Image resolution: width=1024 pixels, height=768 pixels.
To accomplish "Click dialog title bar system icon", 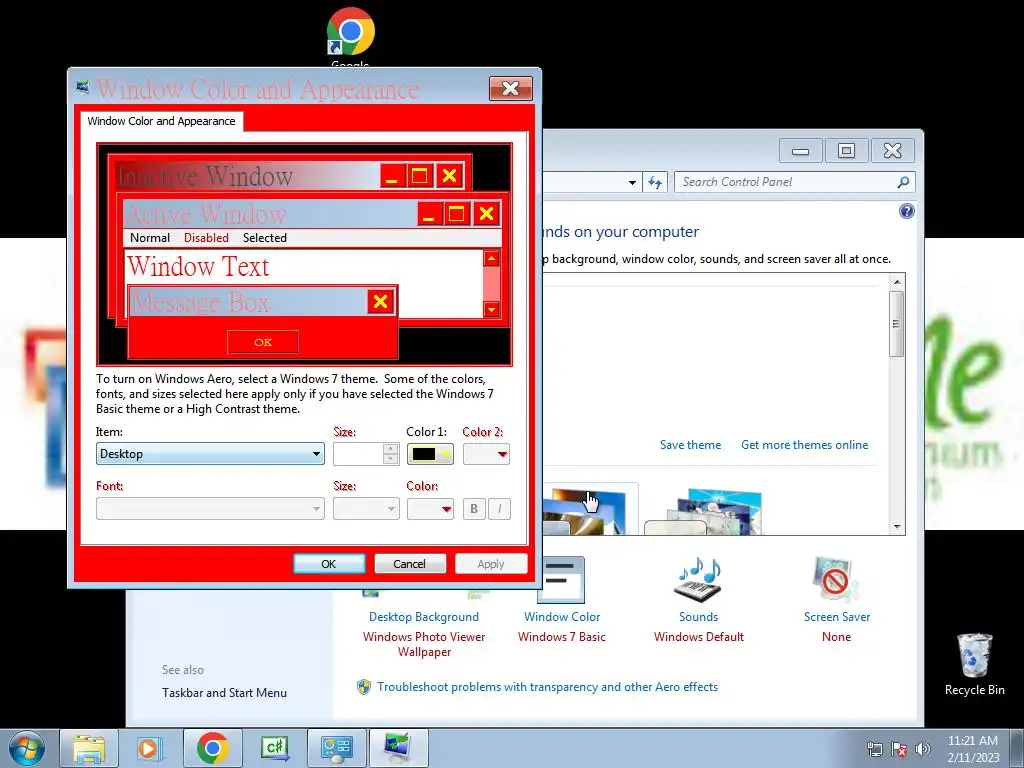I will (x=82, y=87).
